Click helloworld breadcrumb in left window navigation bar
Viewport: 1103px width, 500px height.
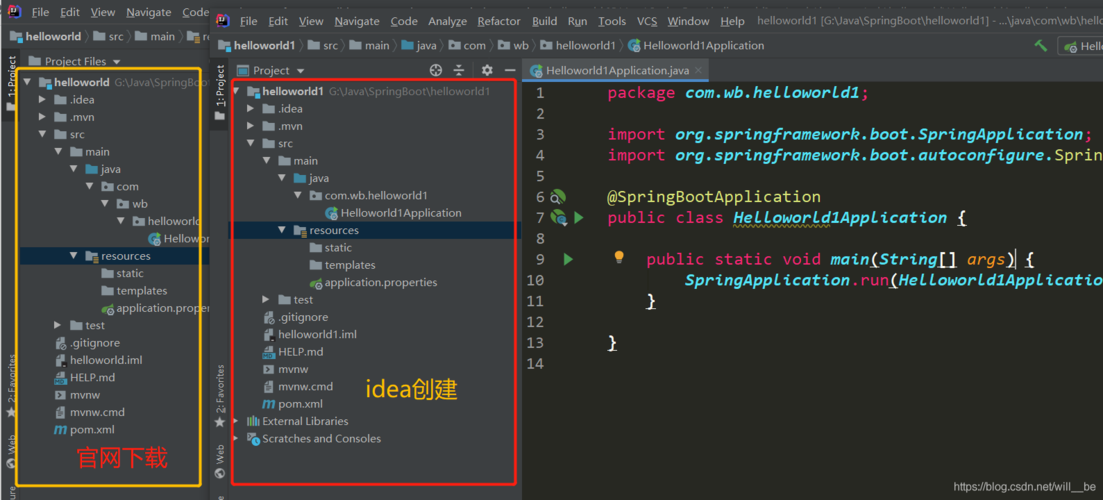[46, 36]
